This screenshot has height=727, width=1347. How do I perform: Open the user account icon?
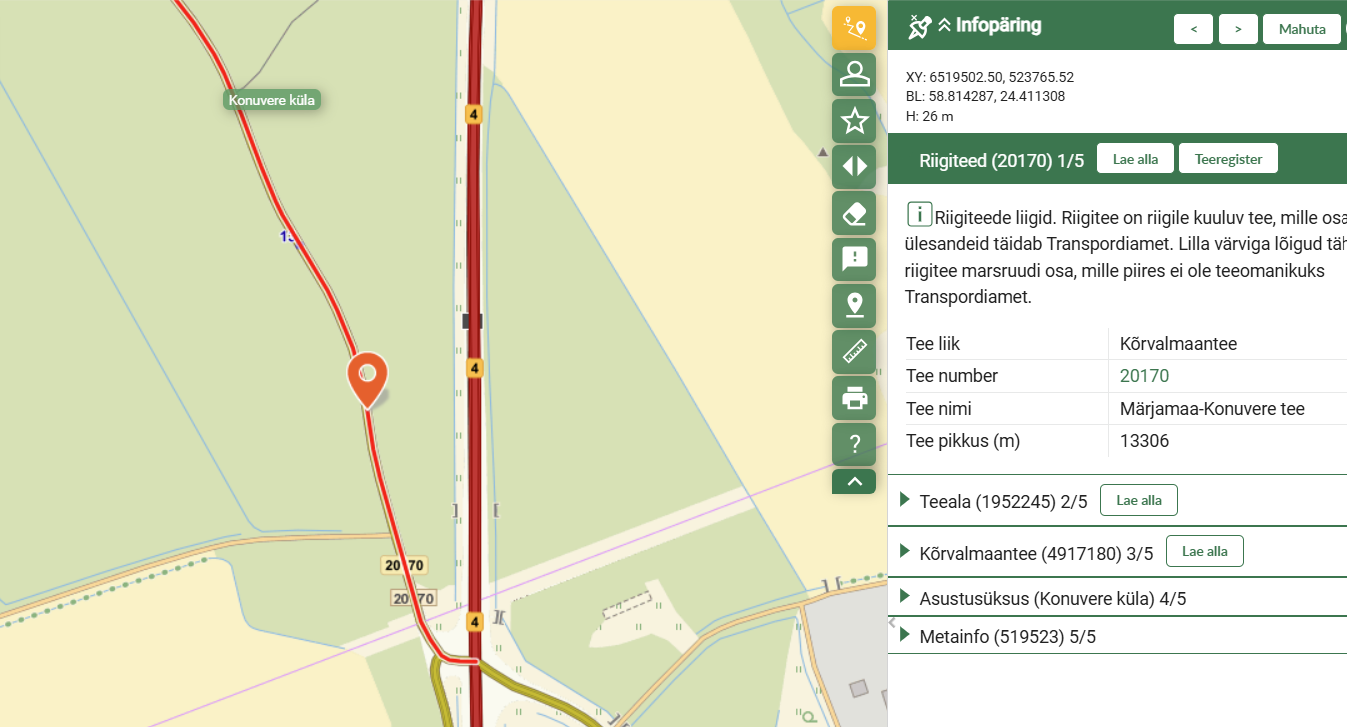853,75
